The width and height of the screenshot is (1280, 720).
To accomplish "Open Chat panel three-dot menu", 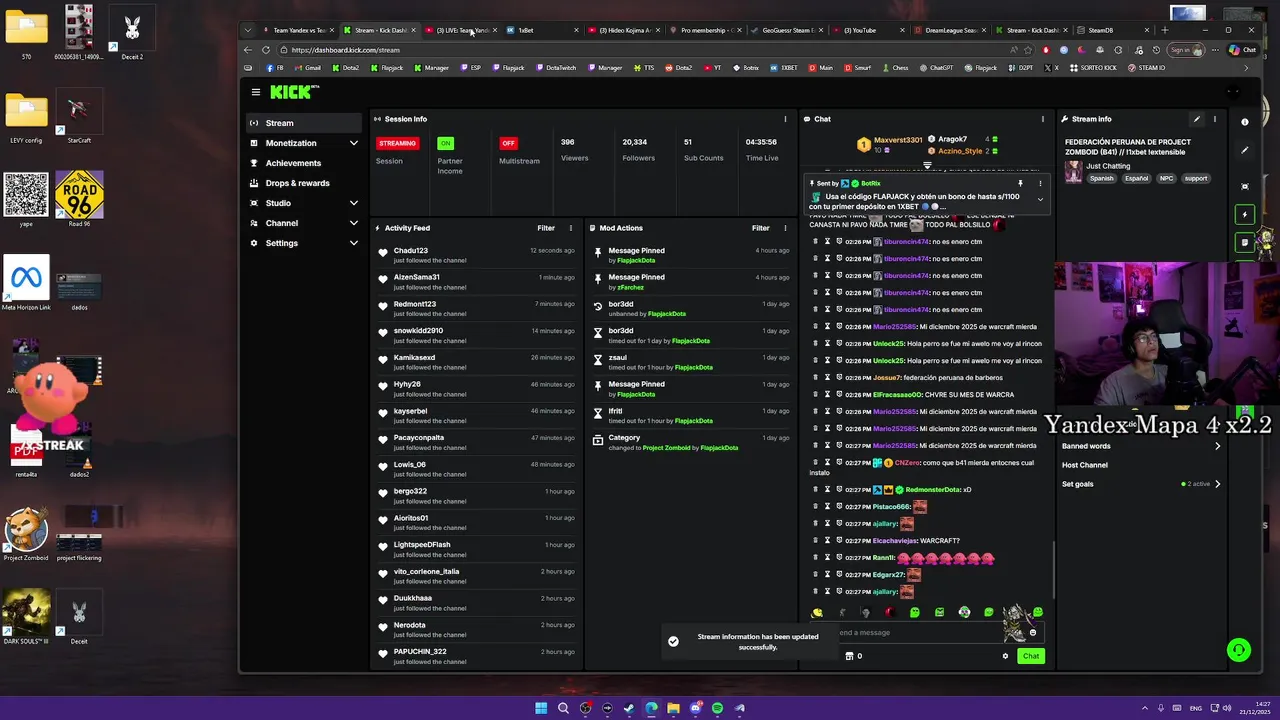I will point(1043,119).
